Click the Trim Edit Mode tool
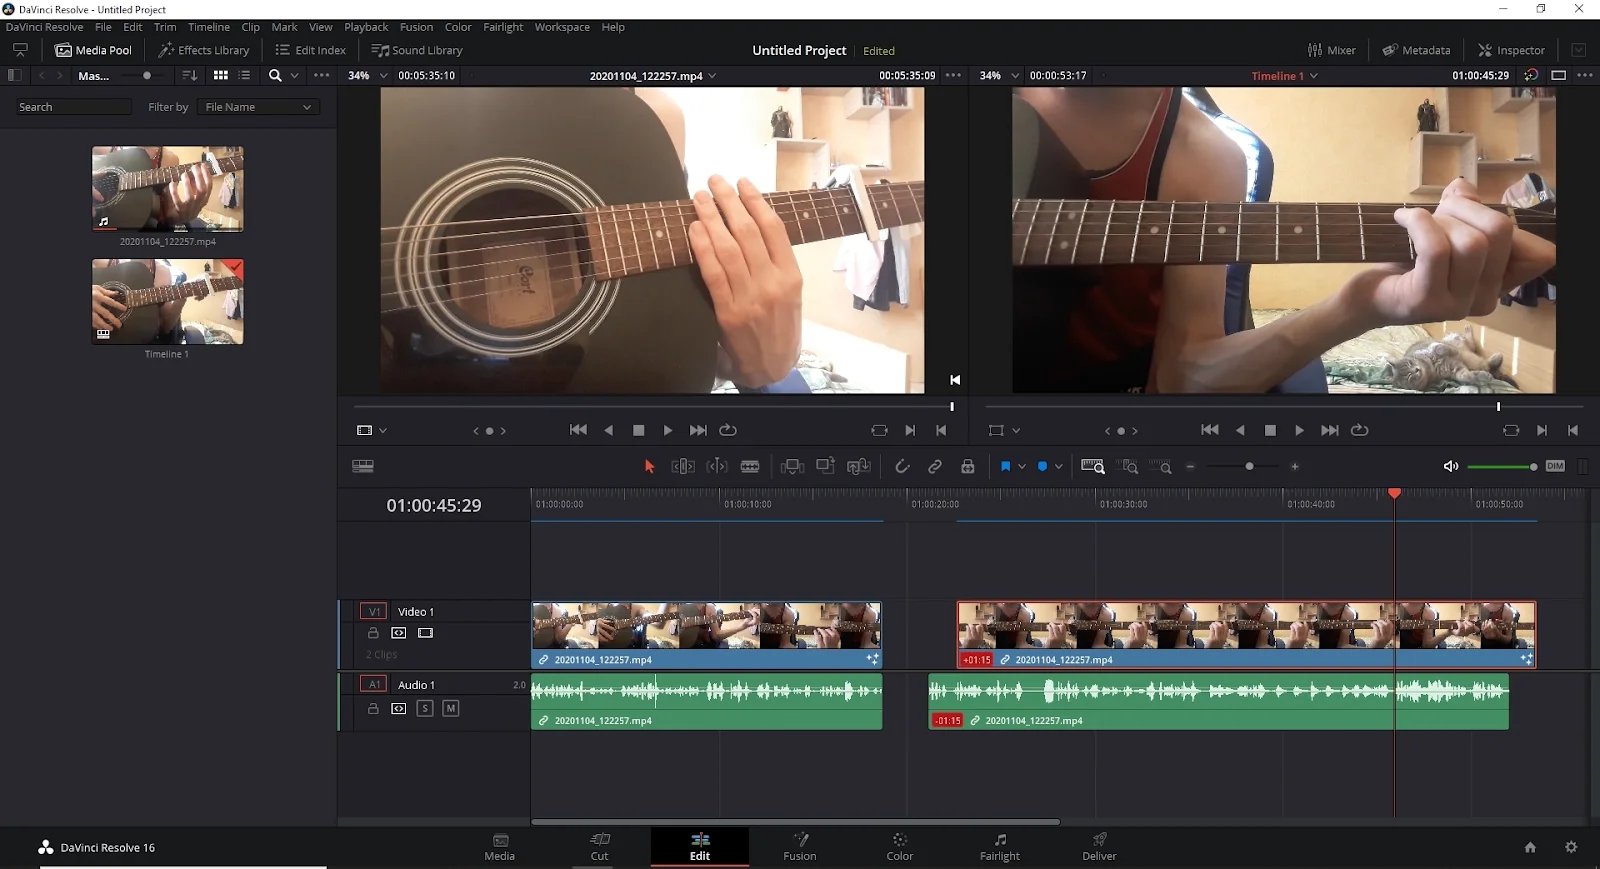This screenshot has width=1600, height=869. coord(683,467)
